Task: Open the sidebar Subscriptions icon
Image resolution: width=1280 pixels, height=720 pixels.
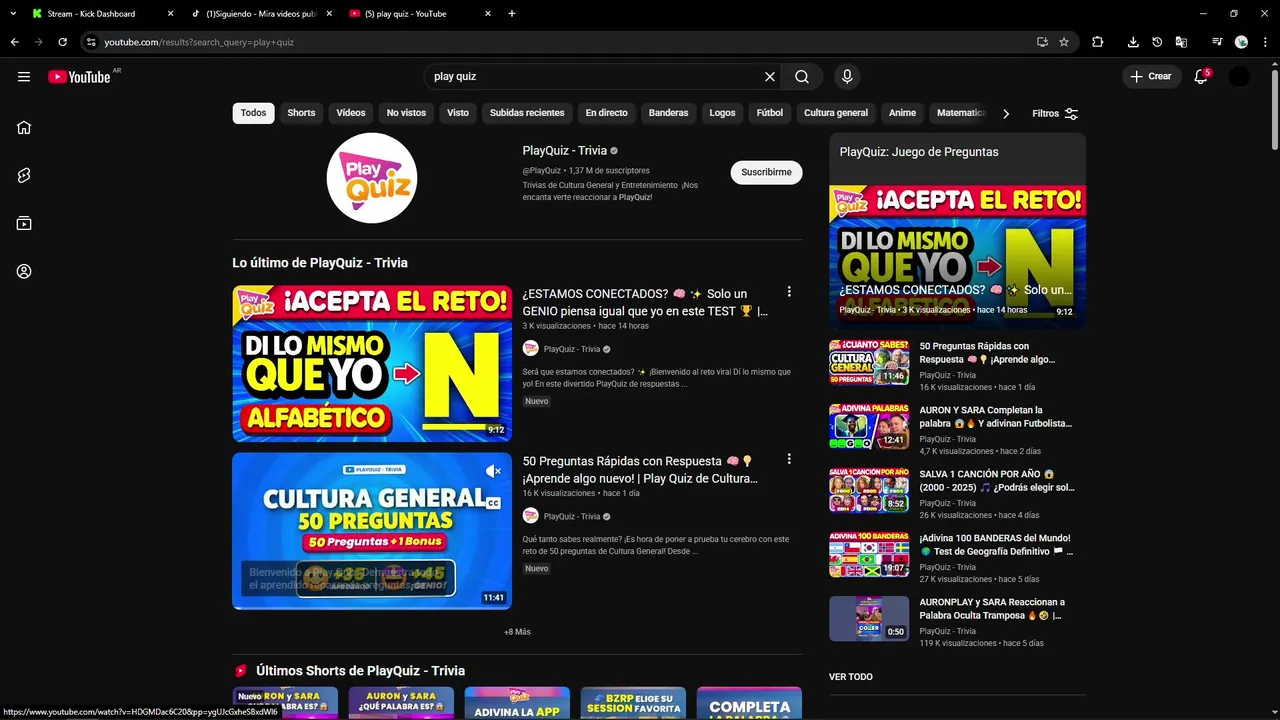Action: click(x=24, y=223)
